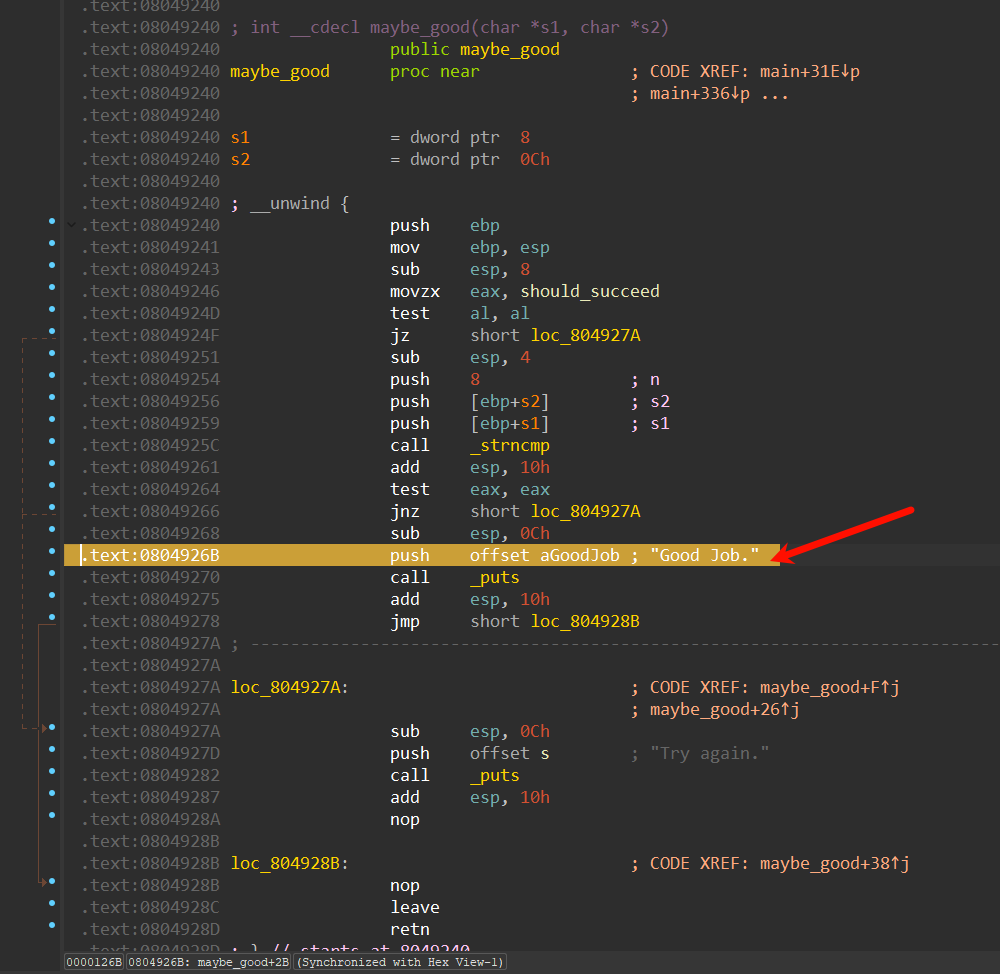The image size is (1000, 974).
Task: Toggle breakpoint dot at address 08049240
Action: pyautogui.click(x=52, y=221)
